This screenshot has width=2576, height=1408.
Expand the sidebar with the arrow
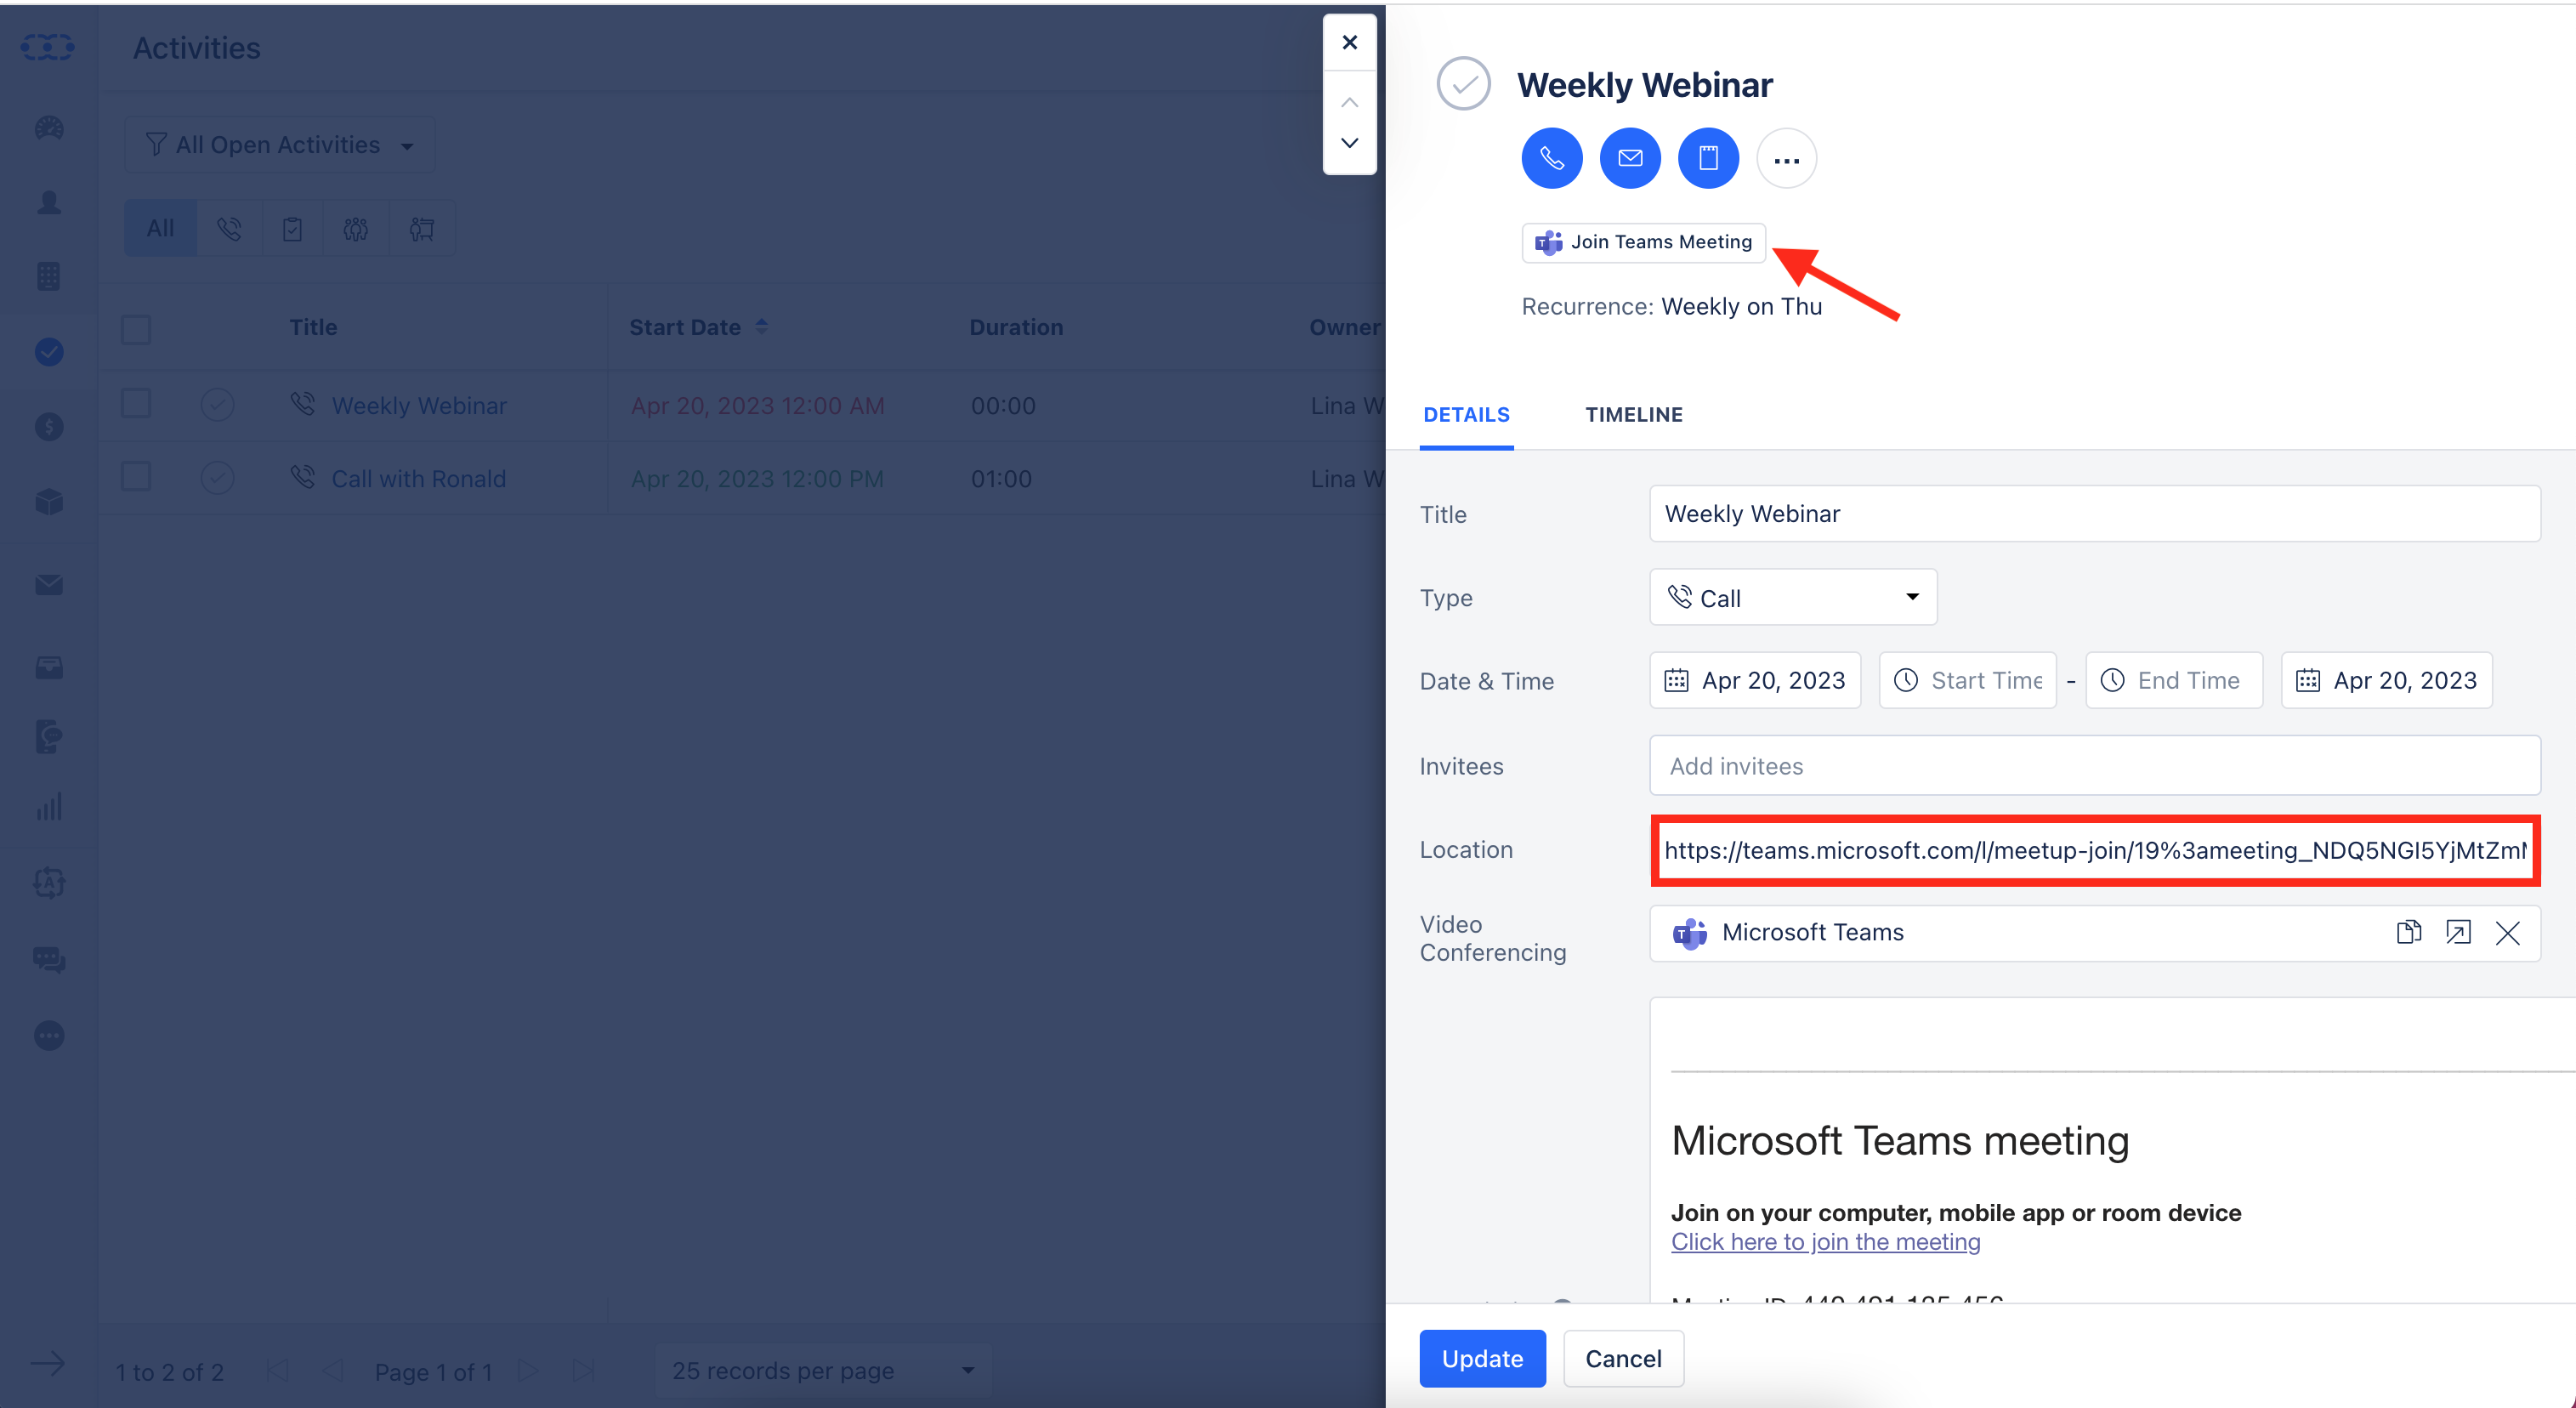pos(47,1363)
